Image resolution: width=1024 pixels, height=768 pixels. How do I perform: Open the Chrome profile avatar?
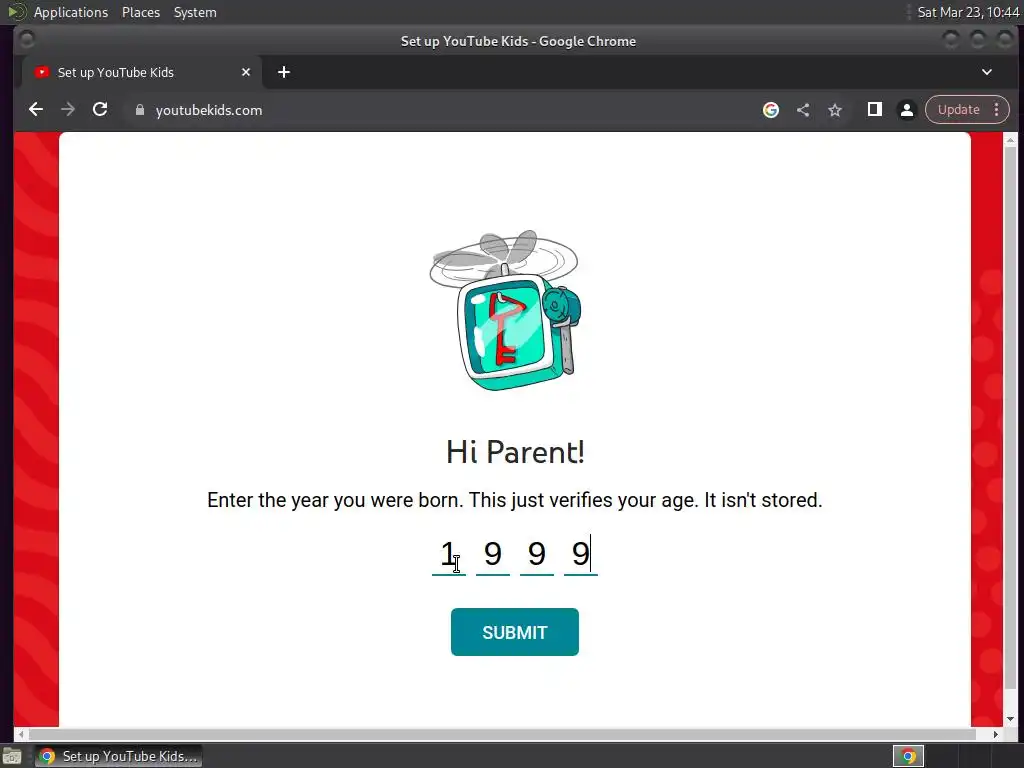(906, 110)
